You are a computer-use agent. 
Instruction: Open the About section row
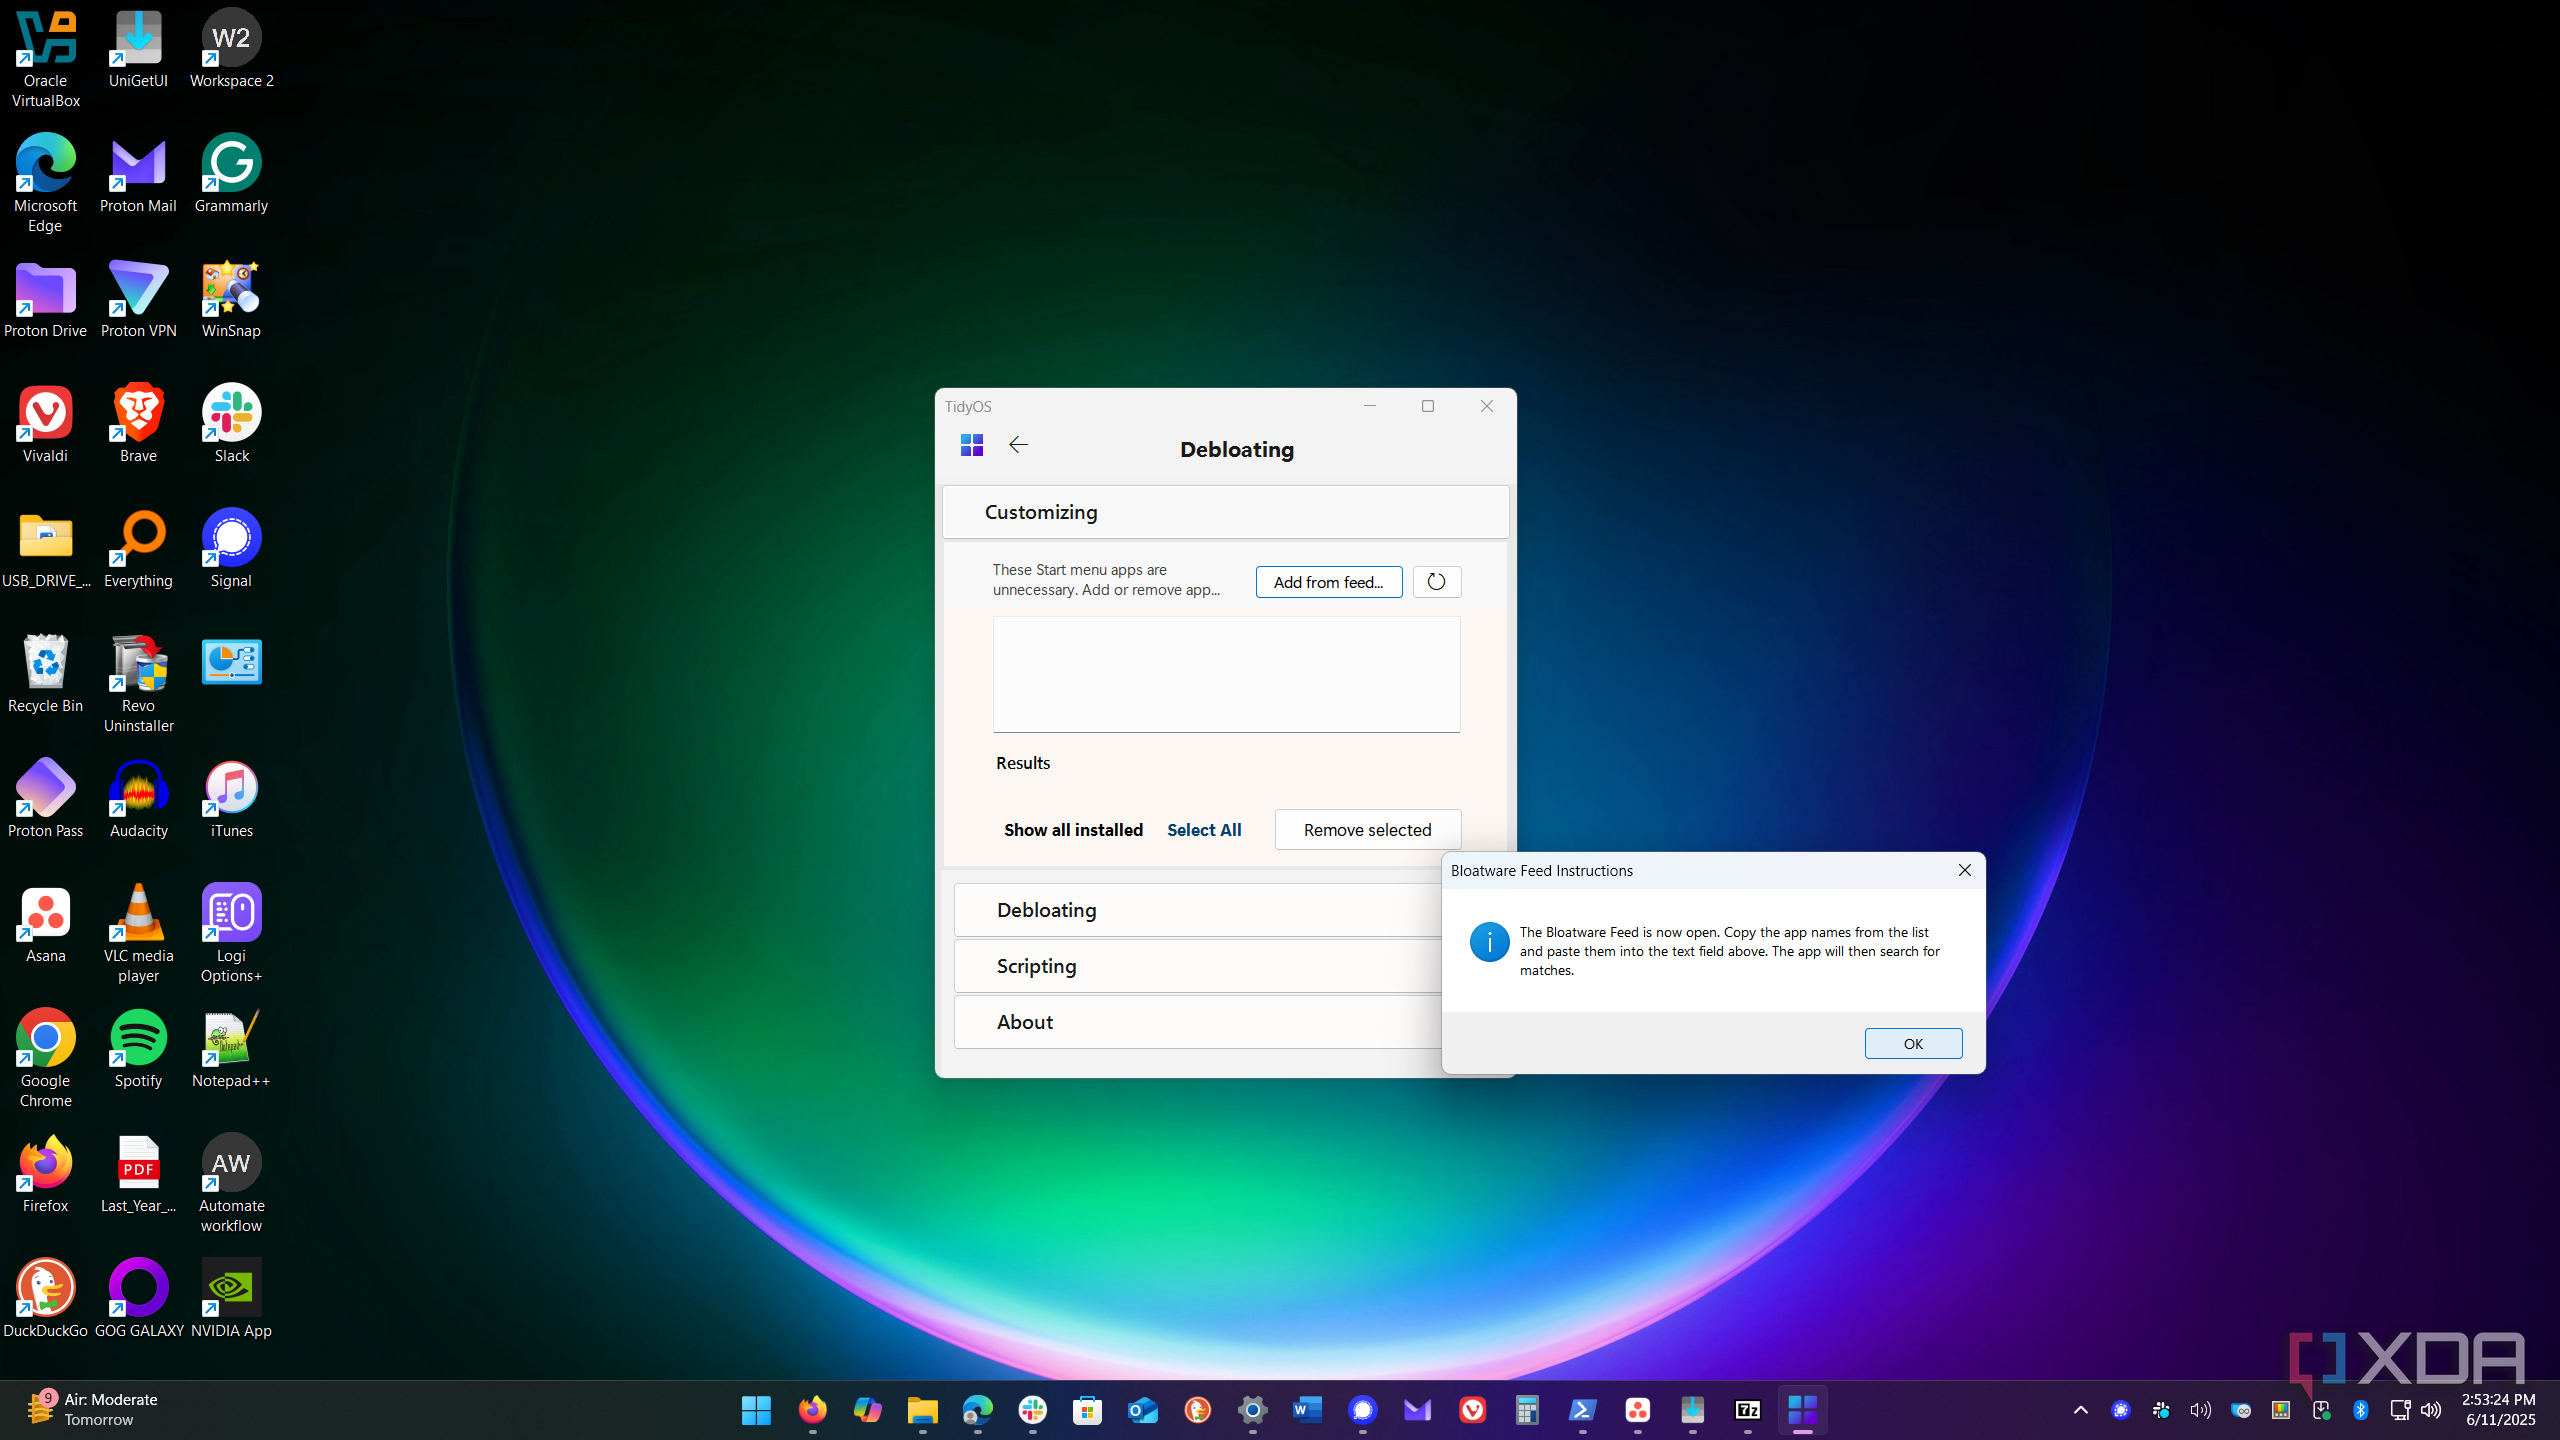[1198, 1022]
